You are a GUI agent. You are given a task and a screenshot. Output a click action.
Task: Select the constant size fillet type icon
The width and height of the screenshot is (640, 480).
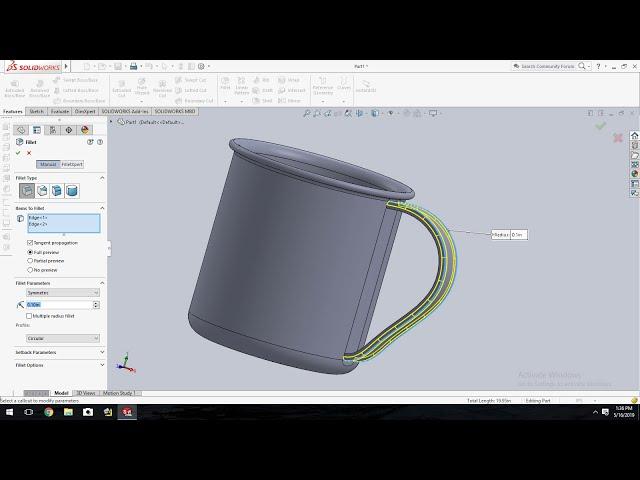(27, 190)
